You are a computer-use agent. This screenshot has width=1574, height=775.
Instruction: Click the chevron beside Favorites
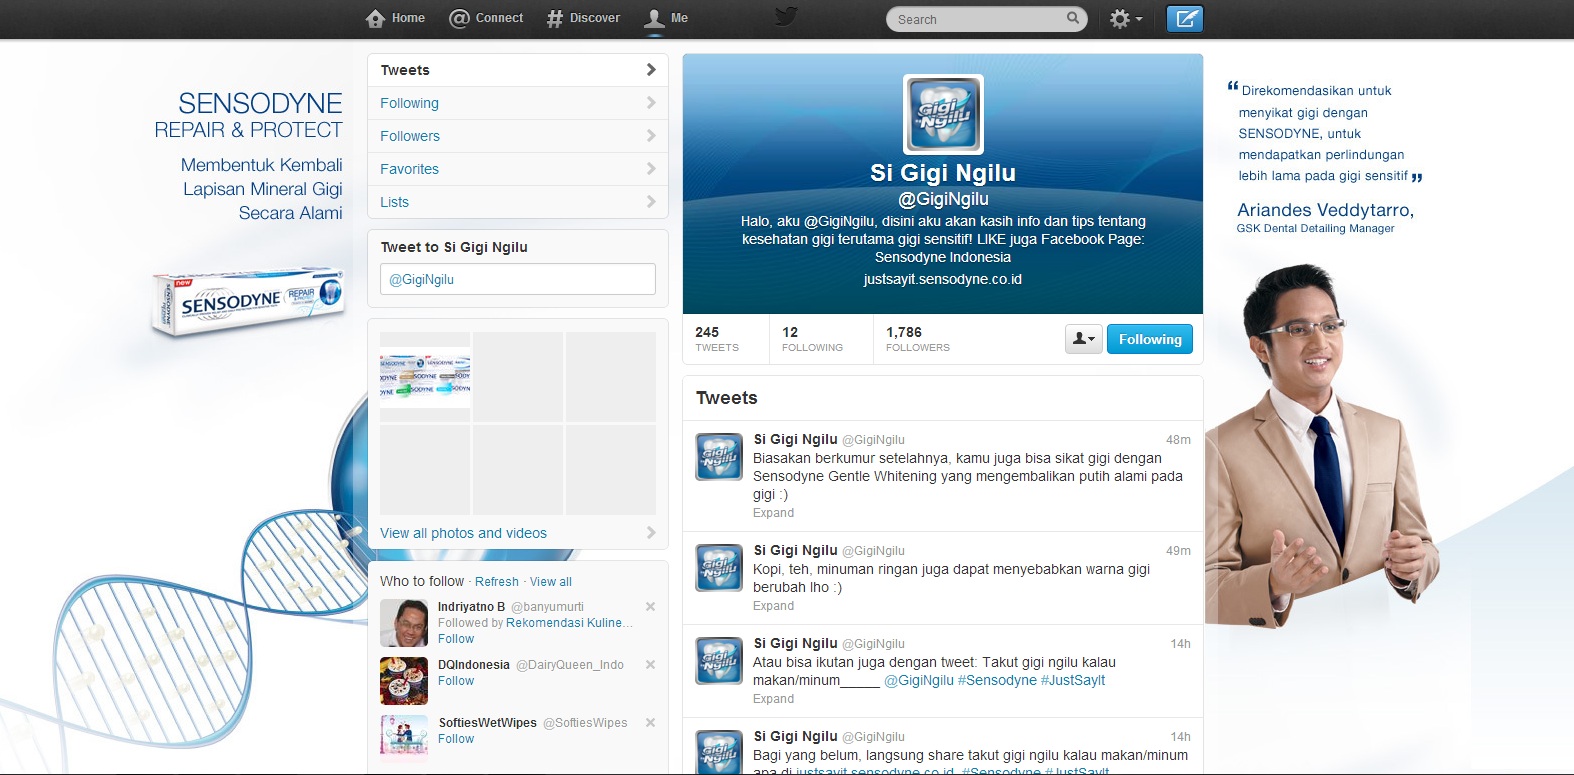pos(651,168)
